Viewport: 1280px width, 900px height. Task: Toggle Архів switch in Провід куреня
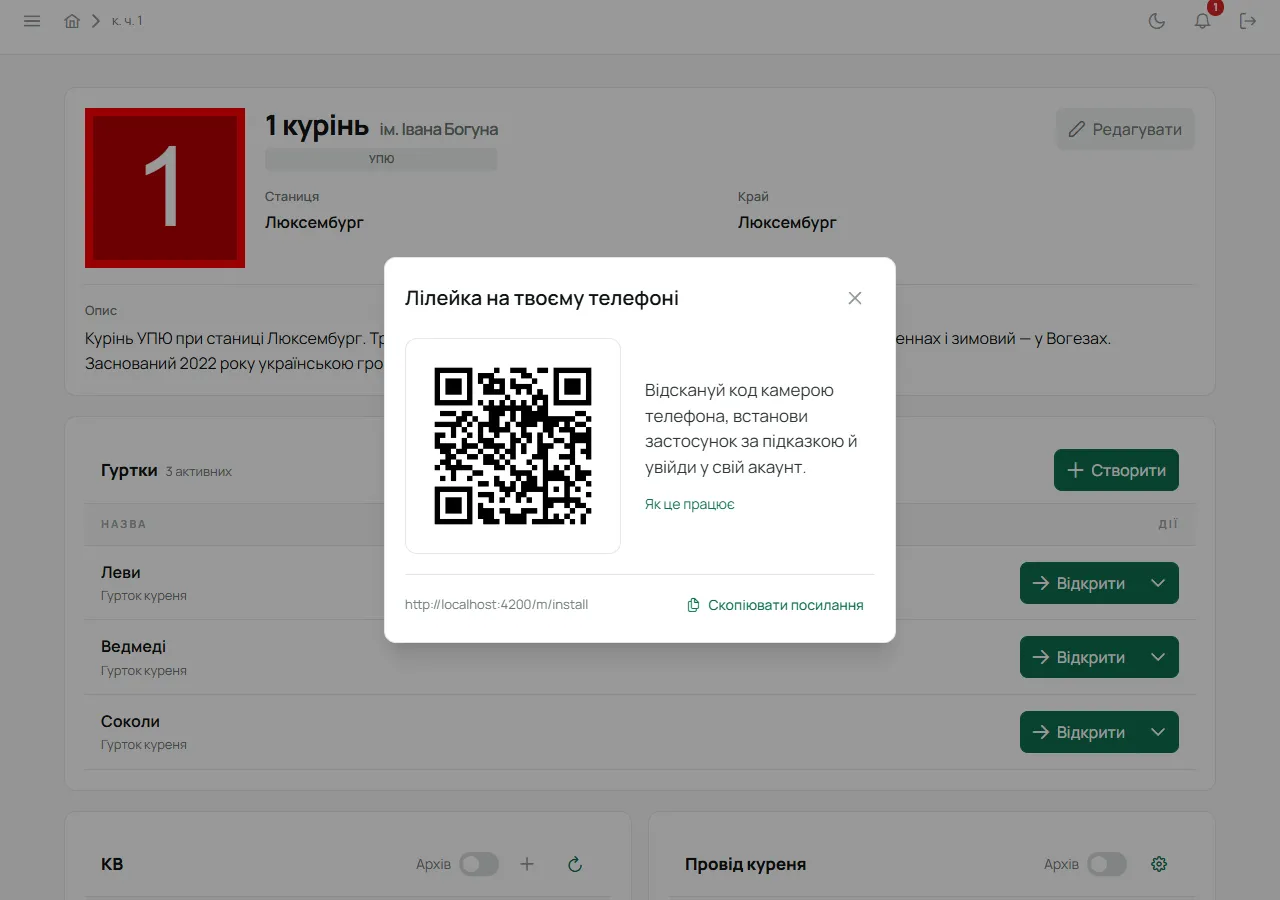[1107, 864]
